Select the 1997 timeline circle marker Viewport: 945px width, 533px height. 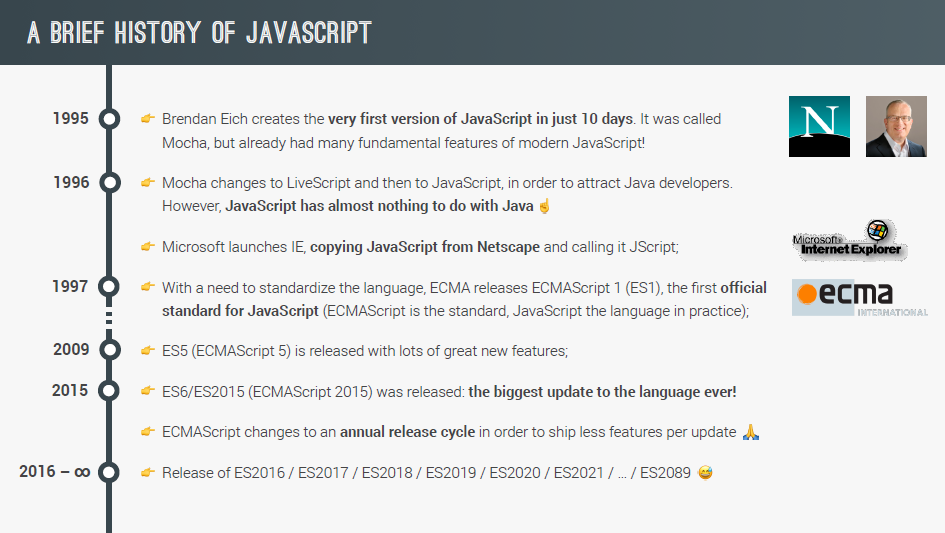coord(109,286)
